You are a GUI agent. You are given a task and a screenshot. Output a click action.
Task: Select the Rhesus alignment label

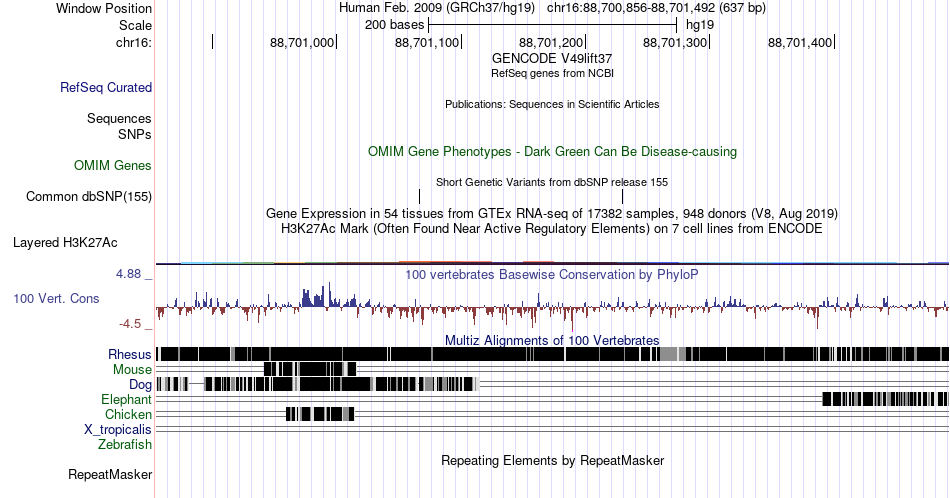click(130, 354)
